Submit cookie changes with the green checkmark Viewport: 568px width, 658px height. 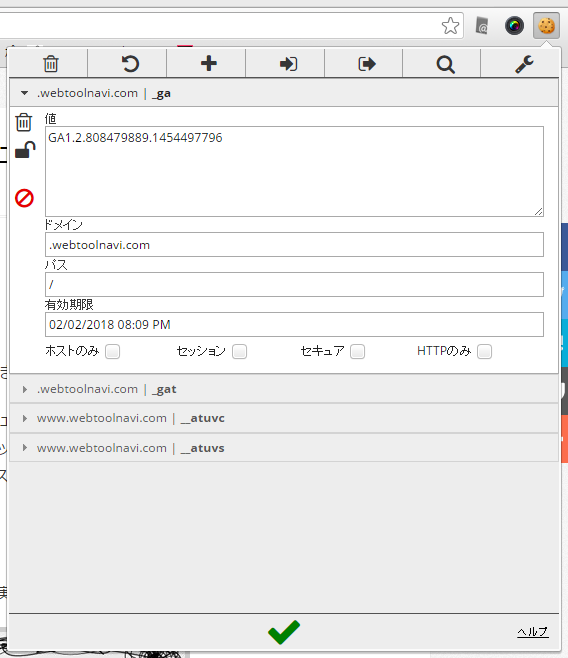point(284,632)
